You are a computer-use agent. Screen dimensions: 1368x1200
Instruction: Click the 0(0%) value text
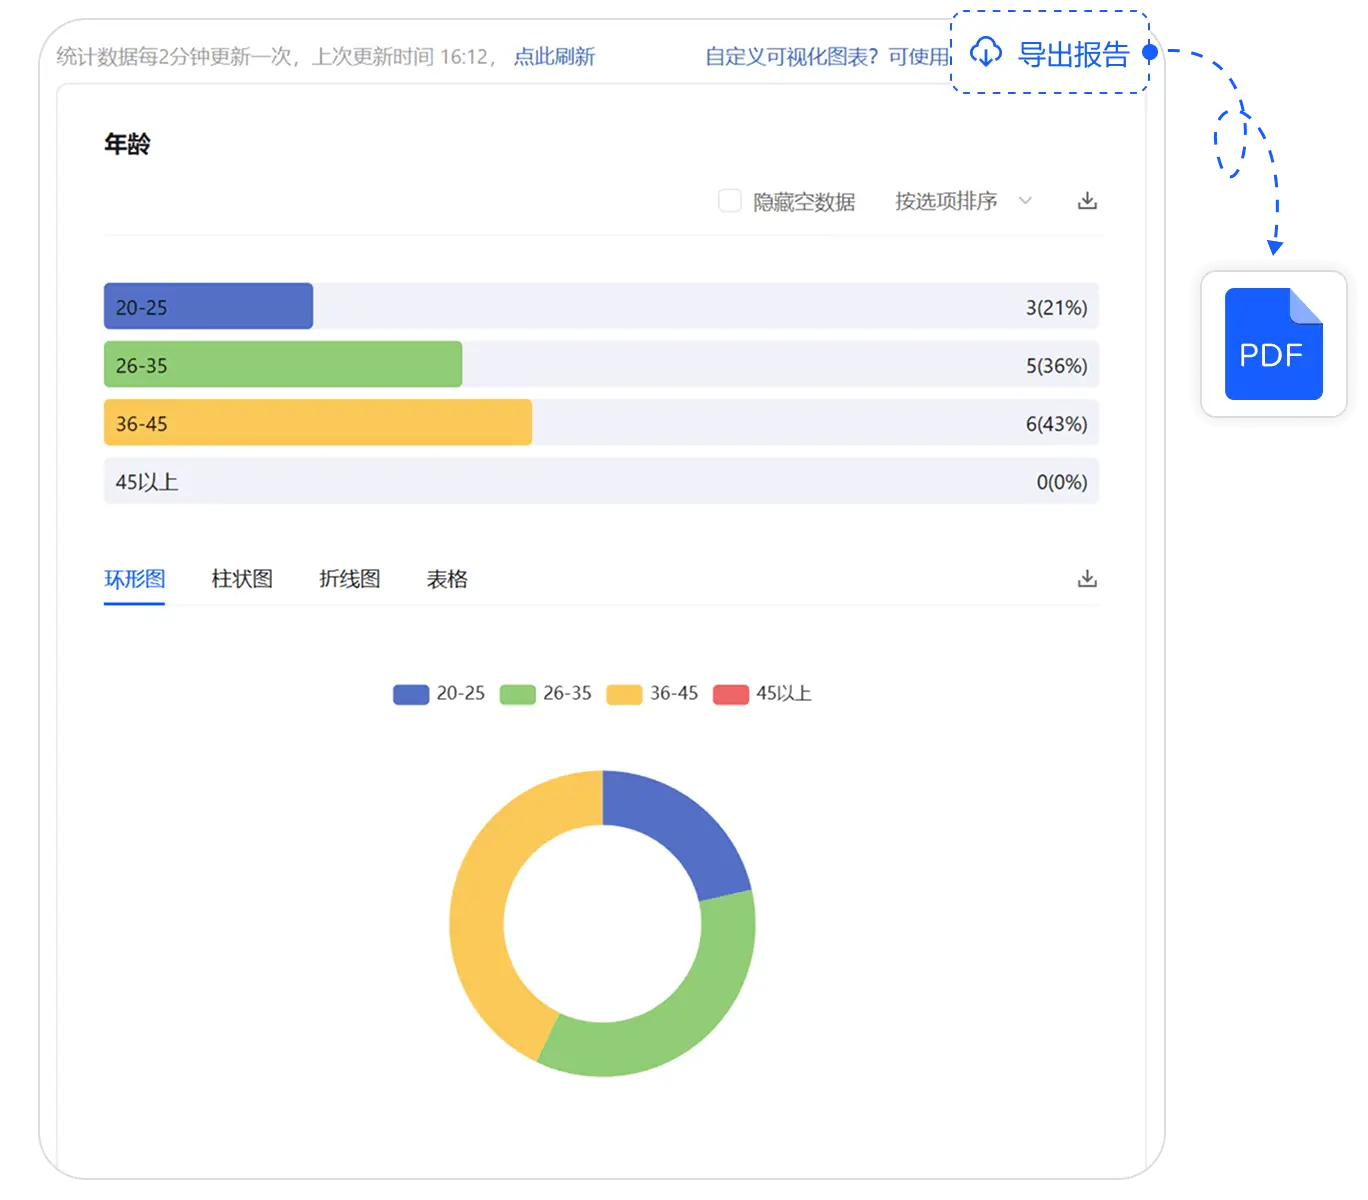[1061, 482]
